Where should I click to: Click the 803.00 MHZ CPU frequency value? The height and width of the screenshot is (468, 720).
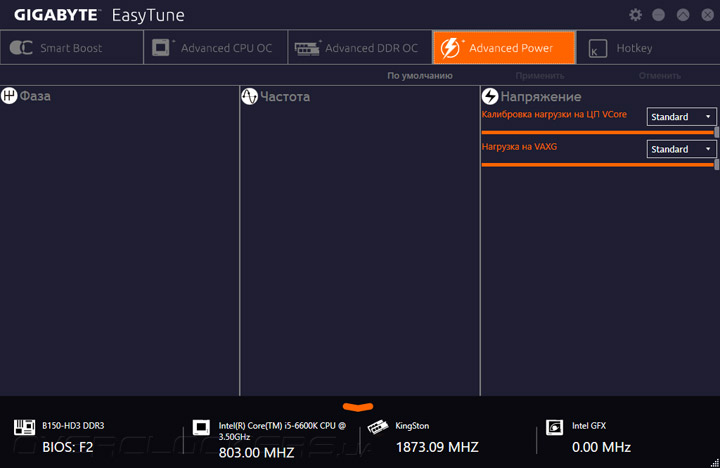pos(256,453)
